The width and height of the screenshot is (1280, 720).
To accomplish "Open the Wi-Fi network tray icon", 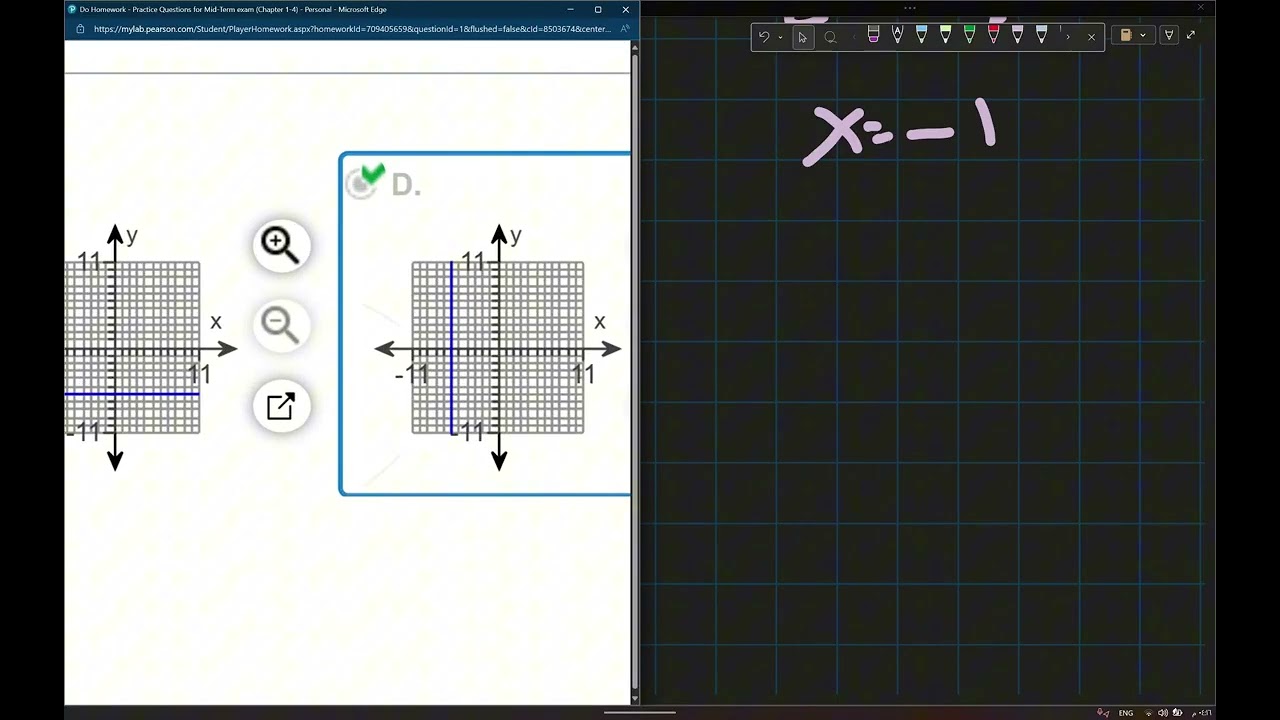I will (1148, 713).
